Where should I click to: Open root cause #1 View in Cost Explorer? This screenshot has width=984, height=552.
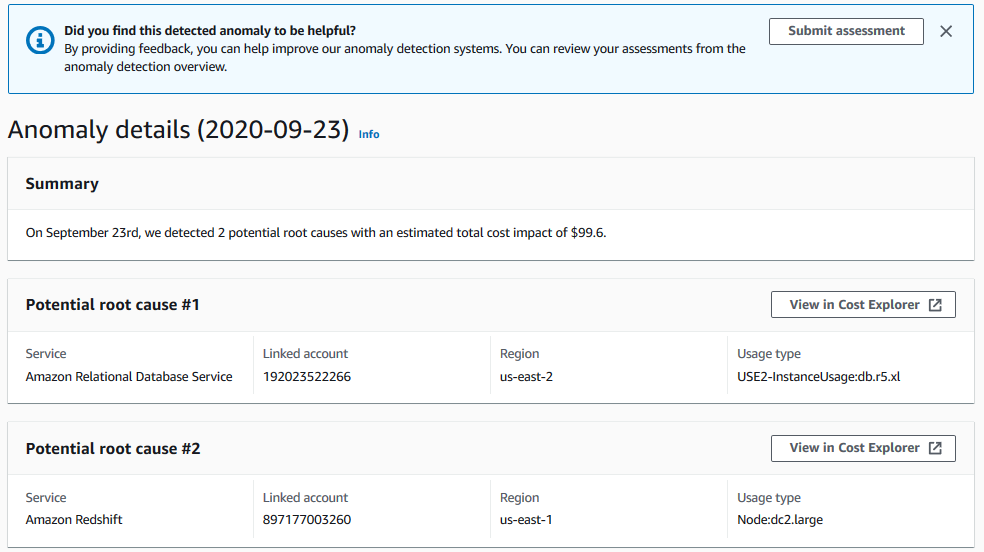coord(863,305)
